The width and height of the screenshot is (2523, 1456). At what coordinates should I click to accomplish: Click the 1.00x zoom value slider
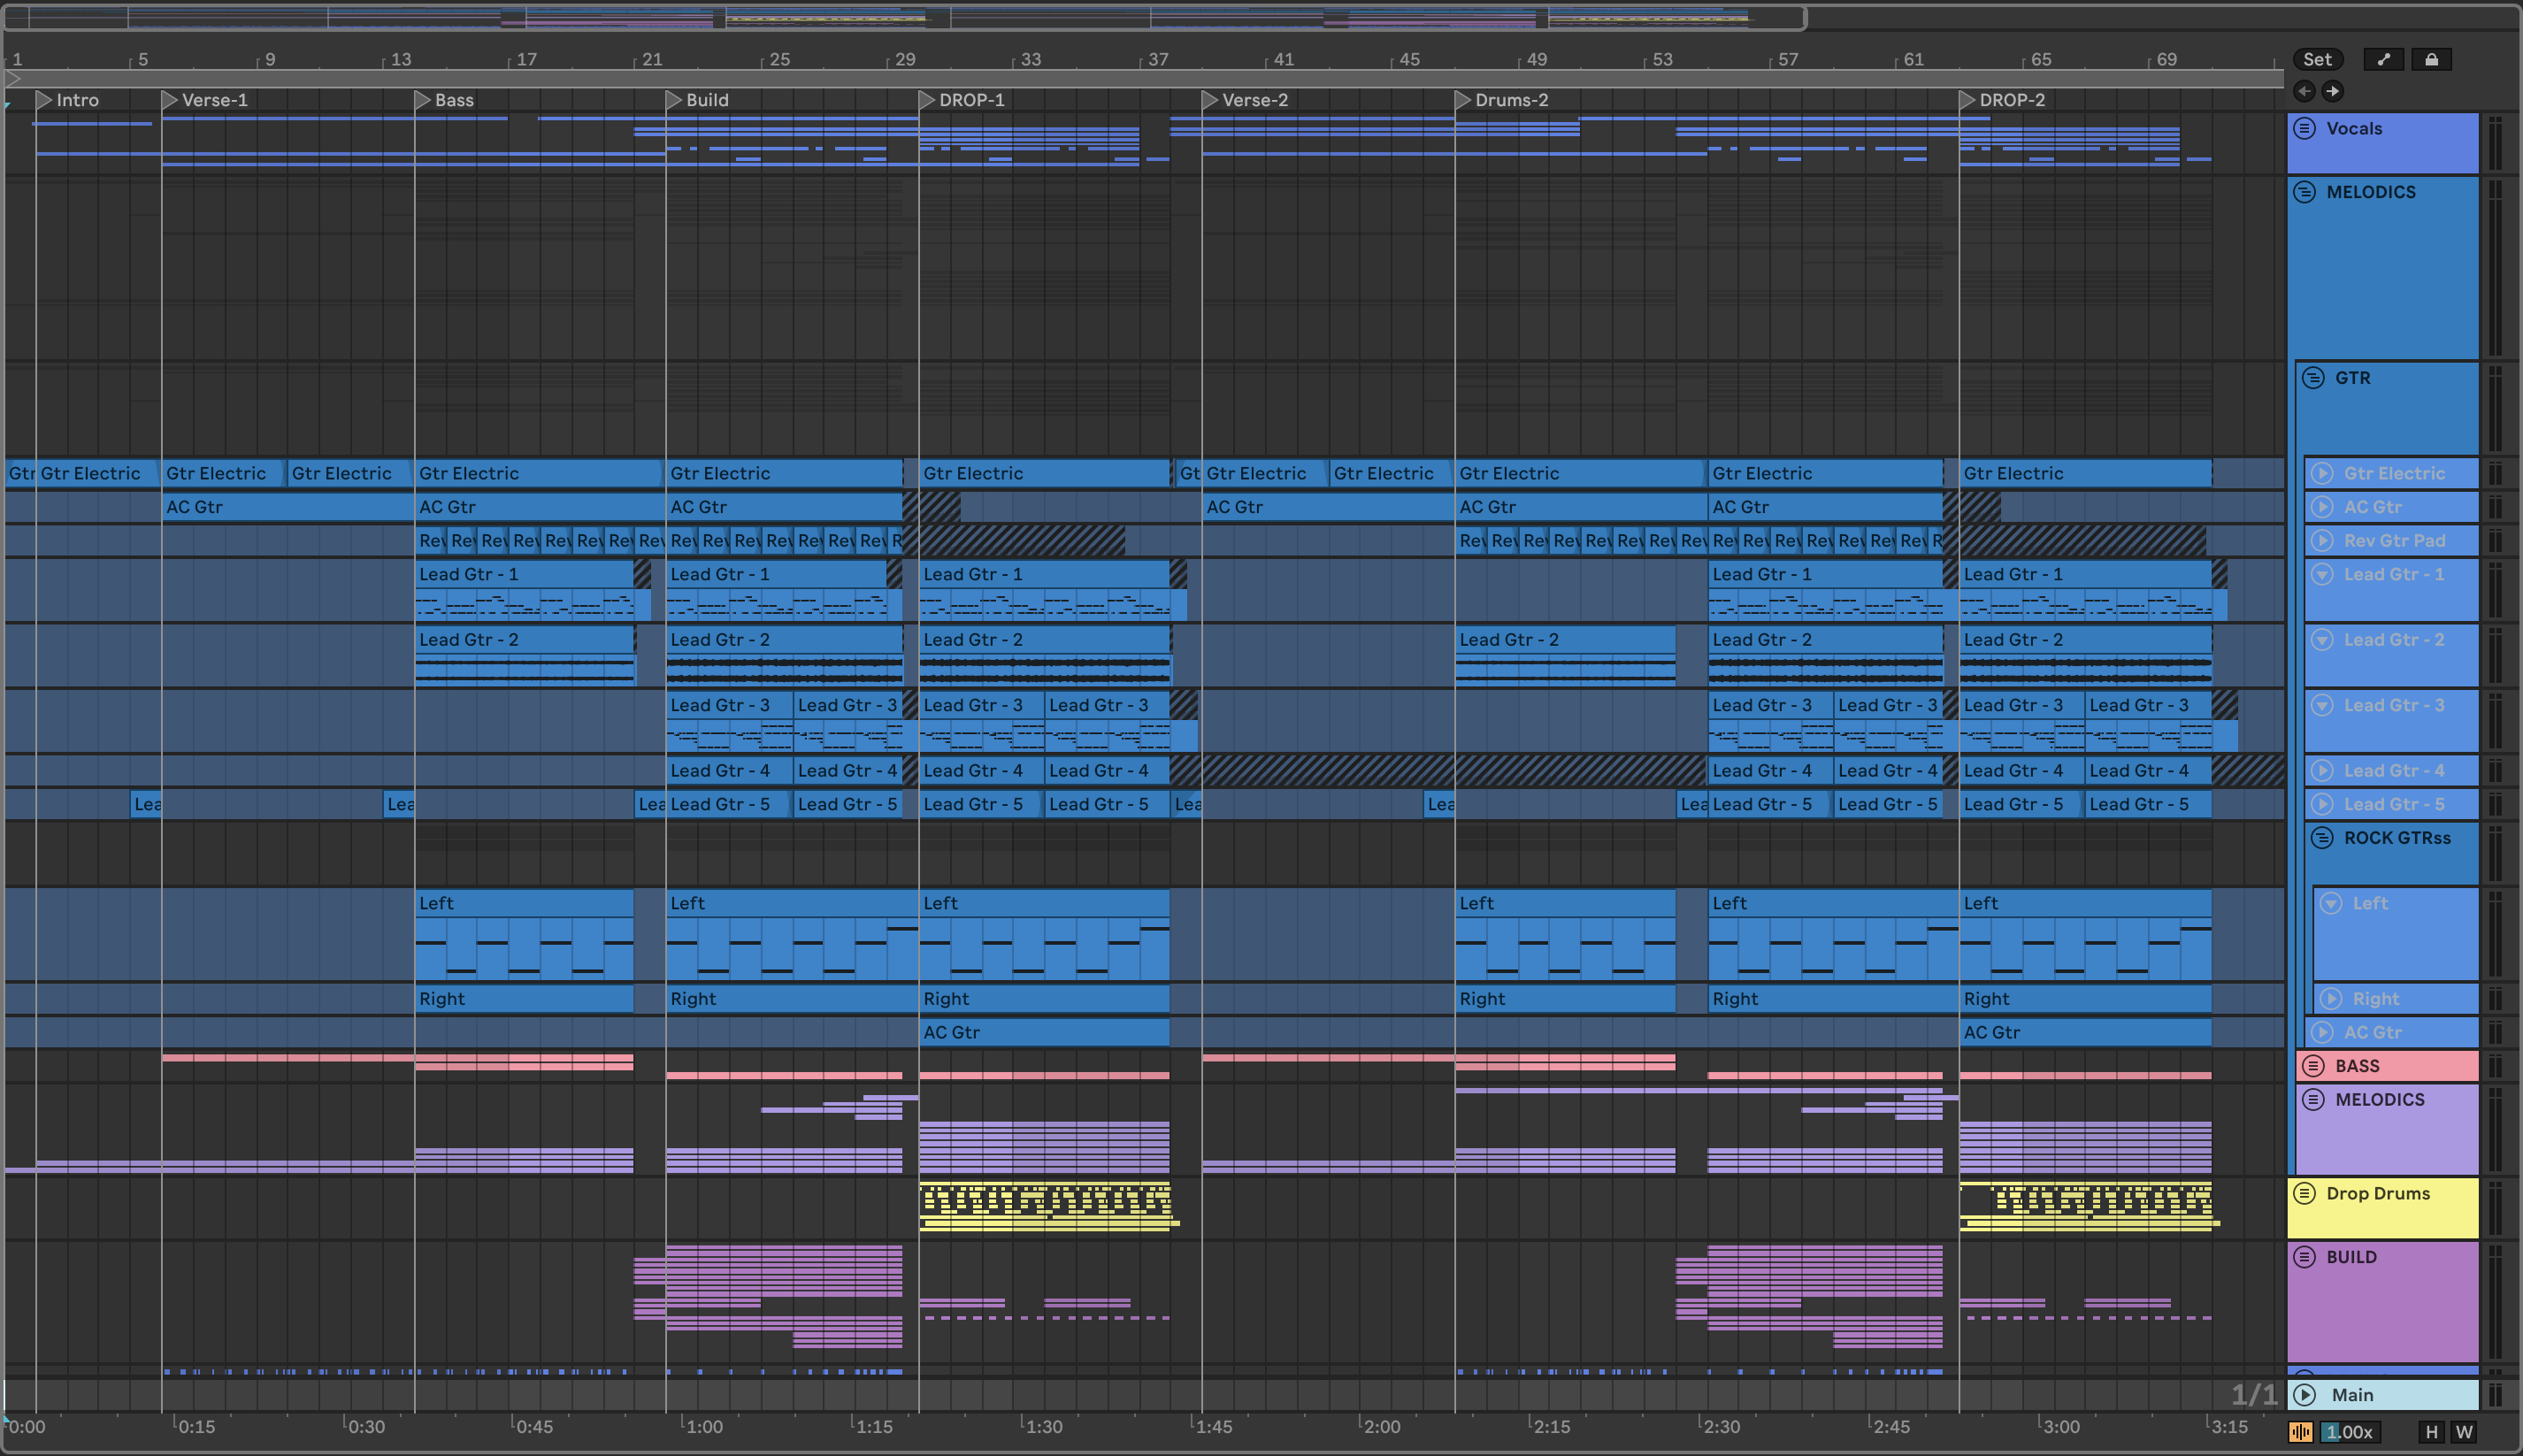coord(2349,1432)
